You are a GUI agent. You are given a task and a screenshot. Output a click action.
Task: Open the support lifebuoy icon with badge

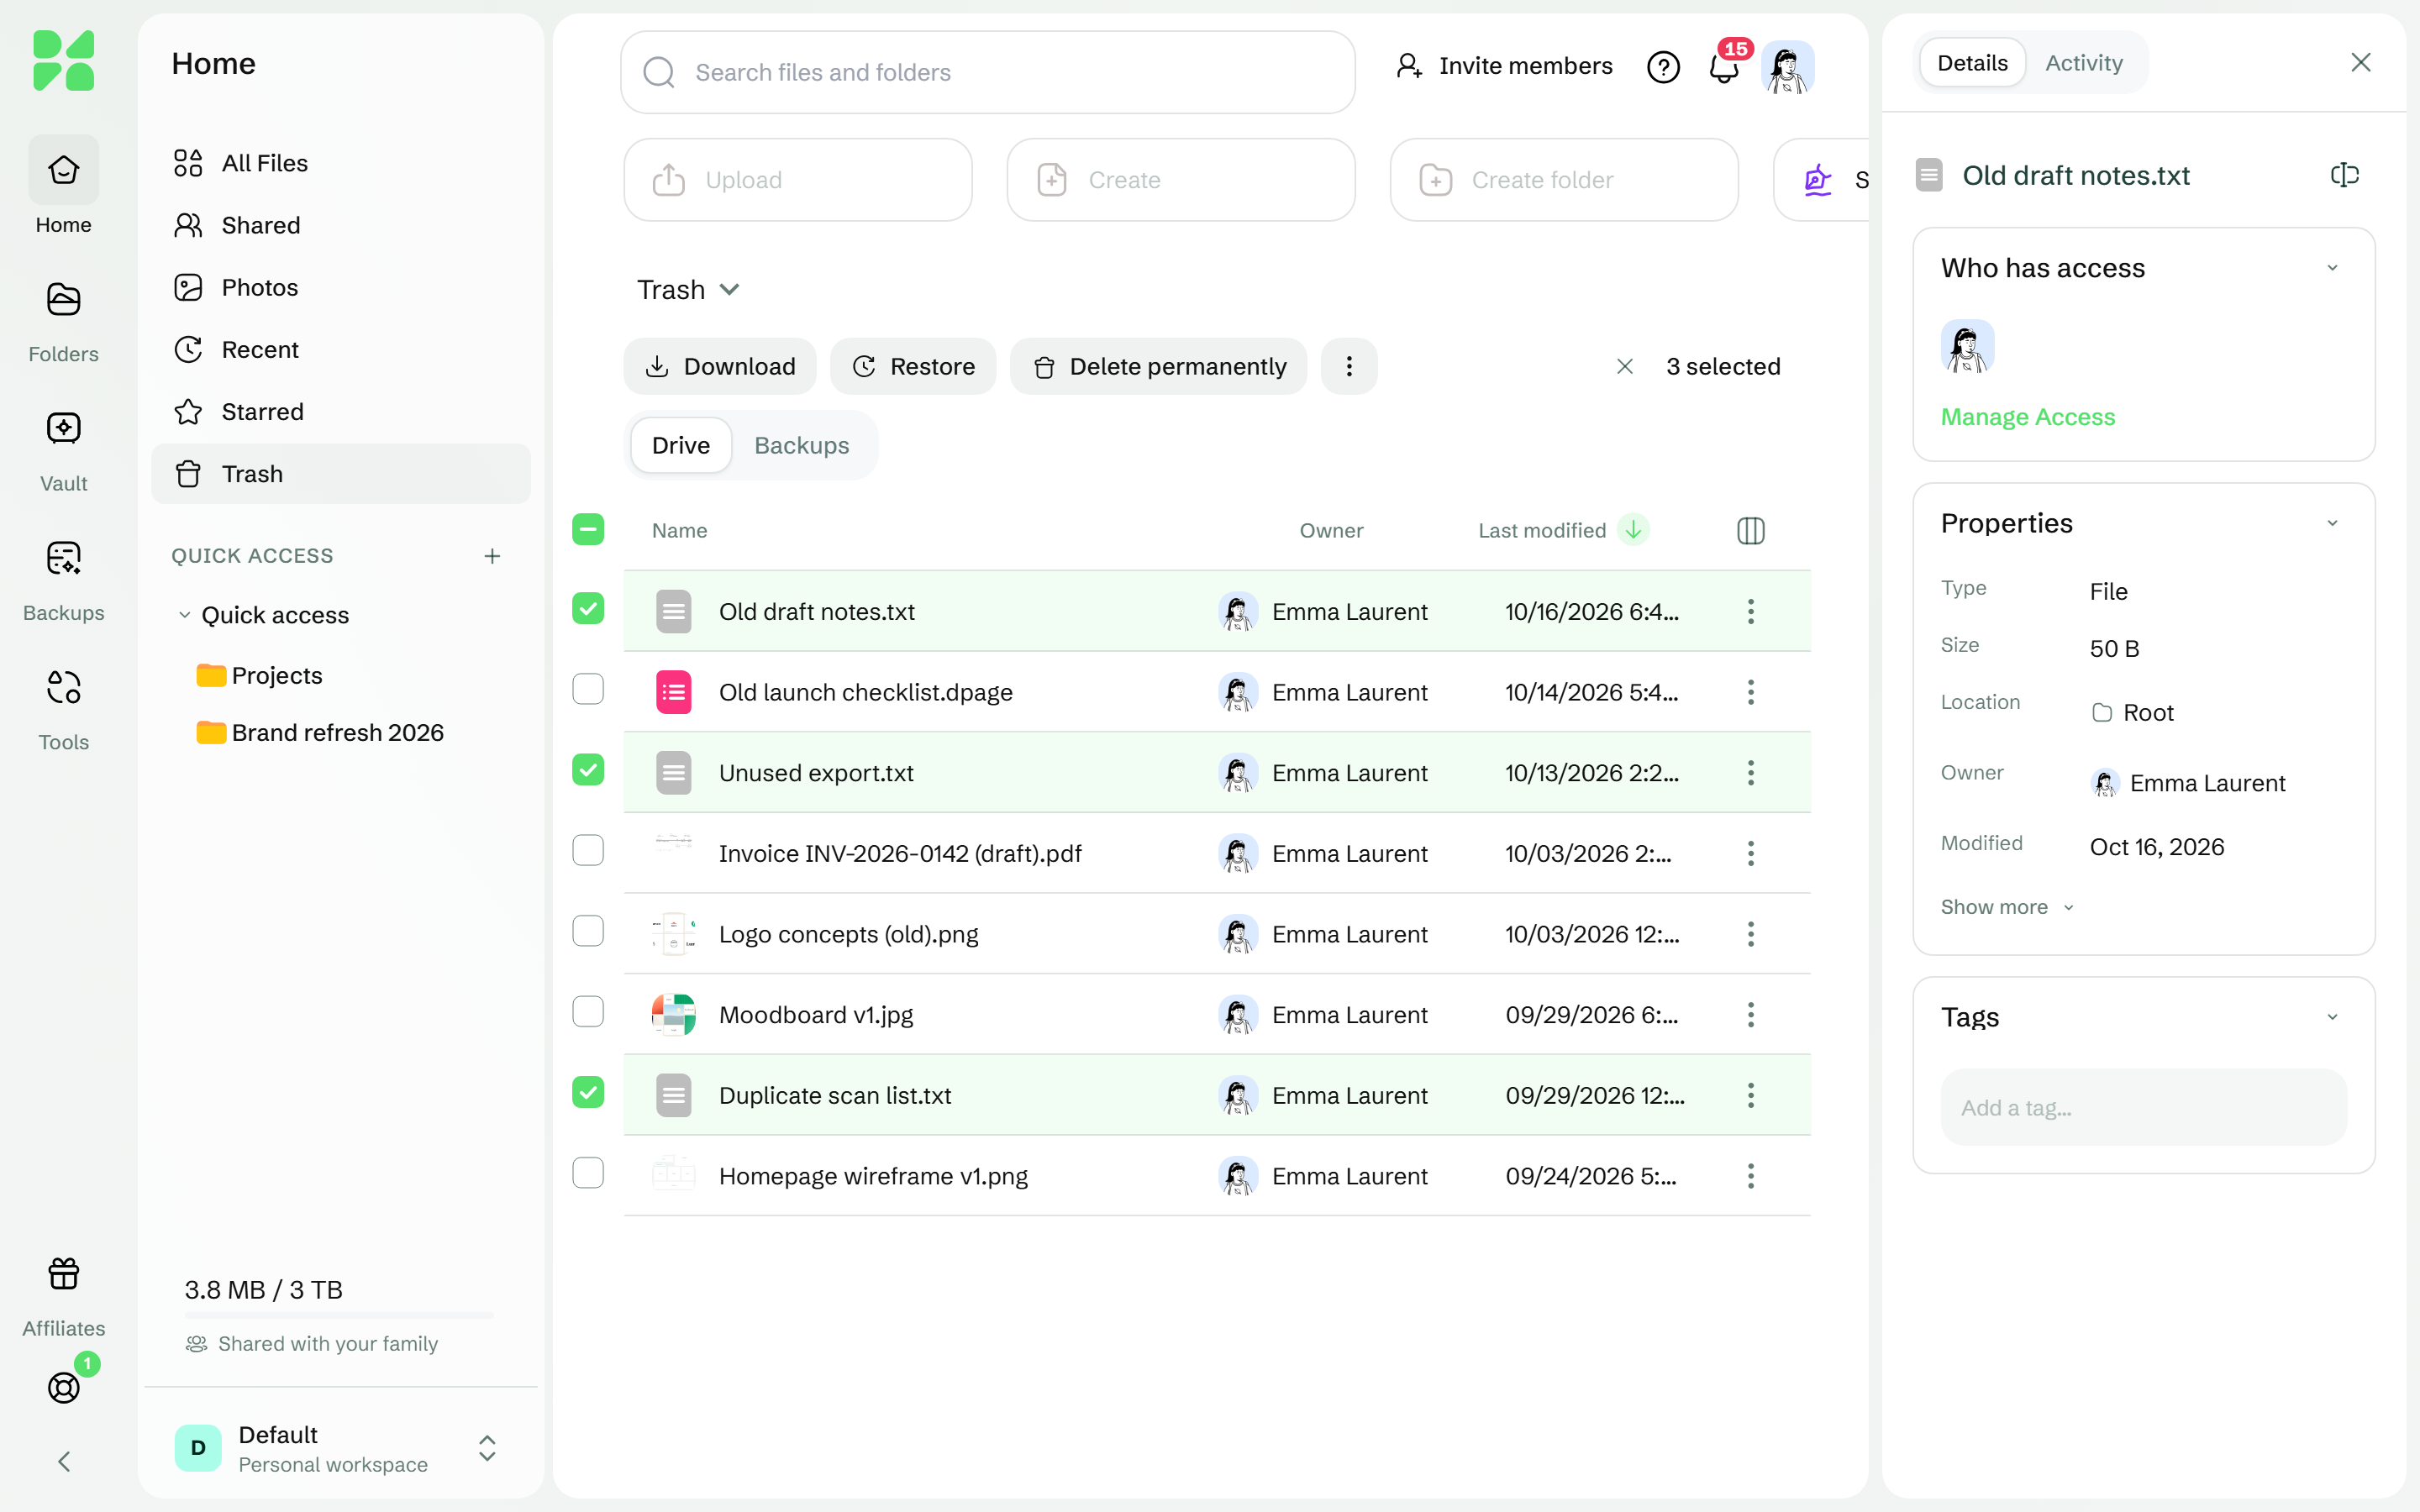coord(63,1387)
